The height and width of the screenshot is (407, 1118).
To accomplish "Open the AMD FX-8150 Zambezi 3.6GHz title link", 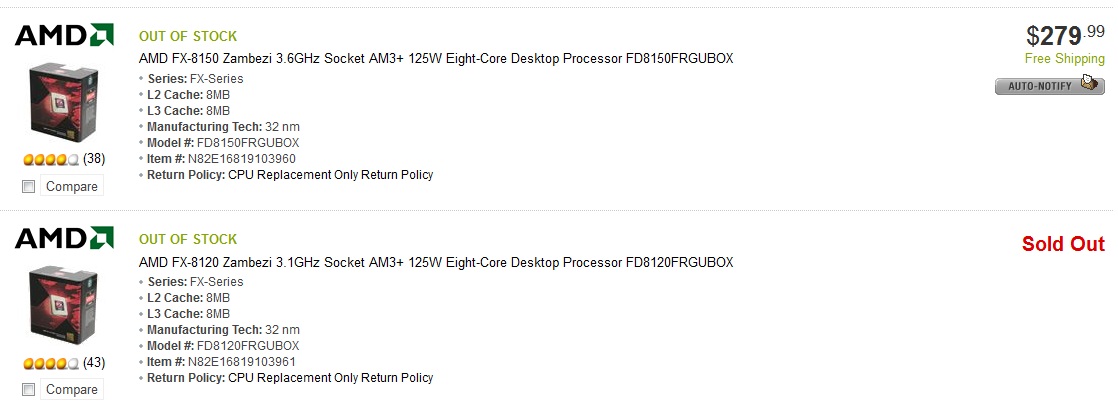I will click(436, 58).
